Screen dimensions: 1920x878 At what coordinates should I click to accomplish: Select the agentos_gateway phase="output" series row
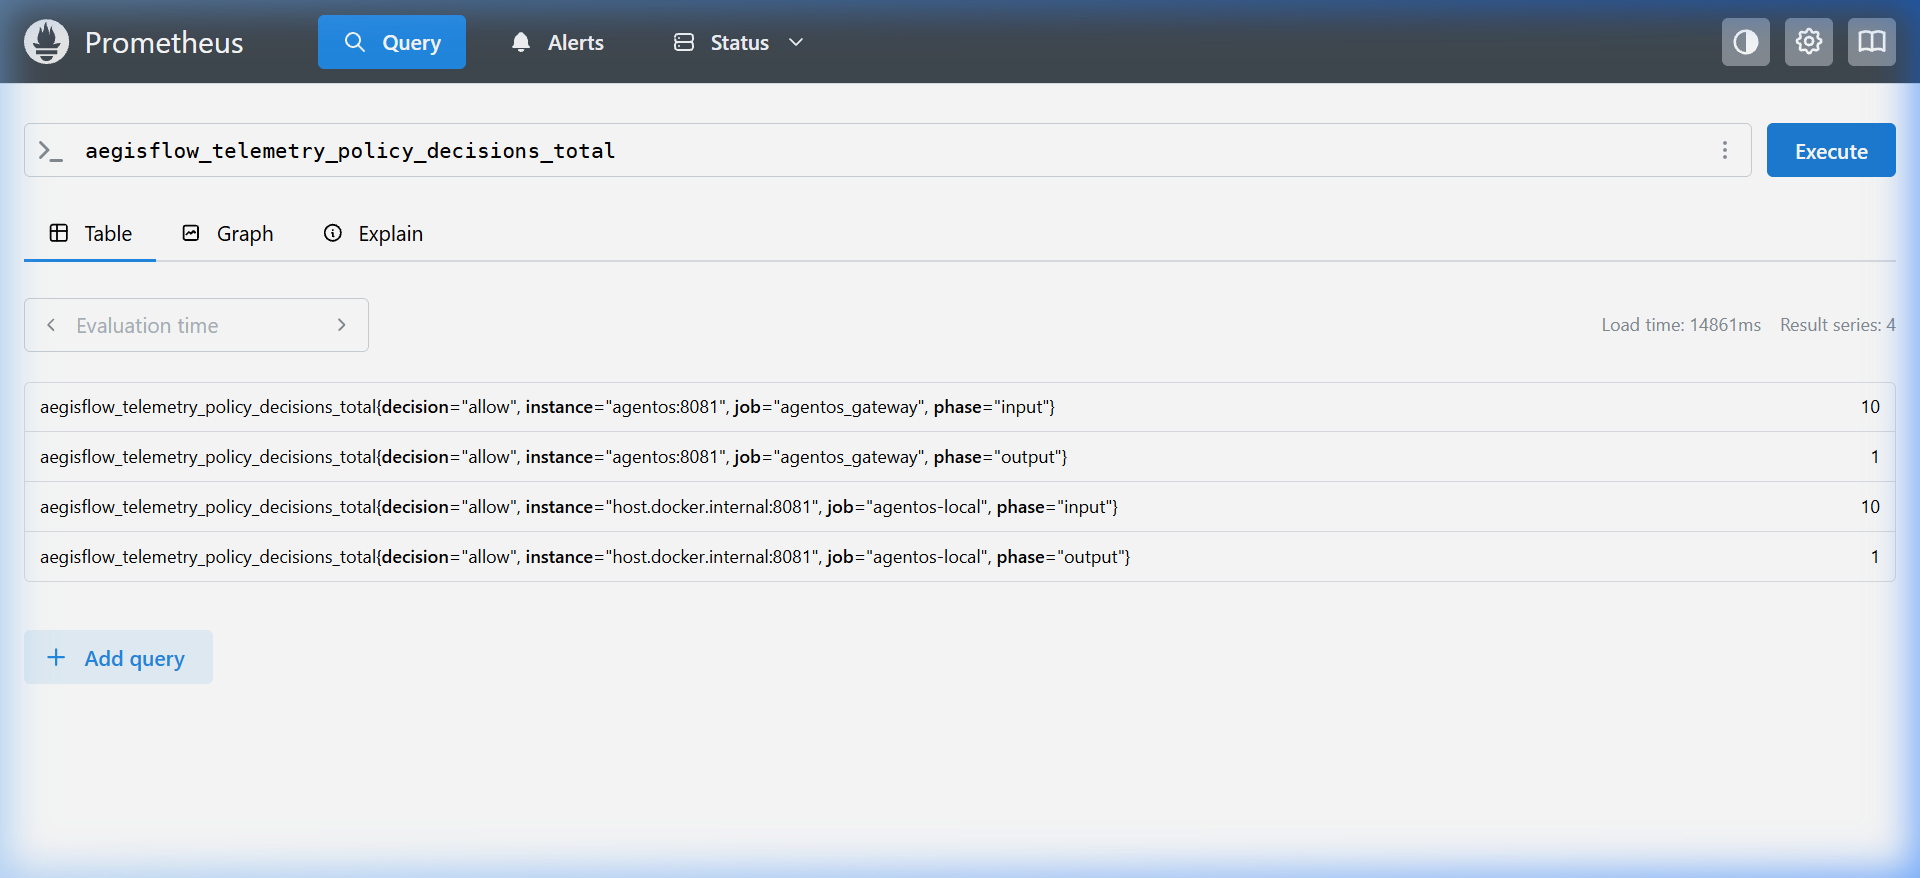click(960, 457)
